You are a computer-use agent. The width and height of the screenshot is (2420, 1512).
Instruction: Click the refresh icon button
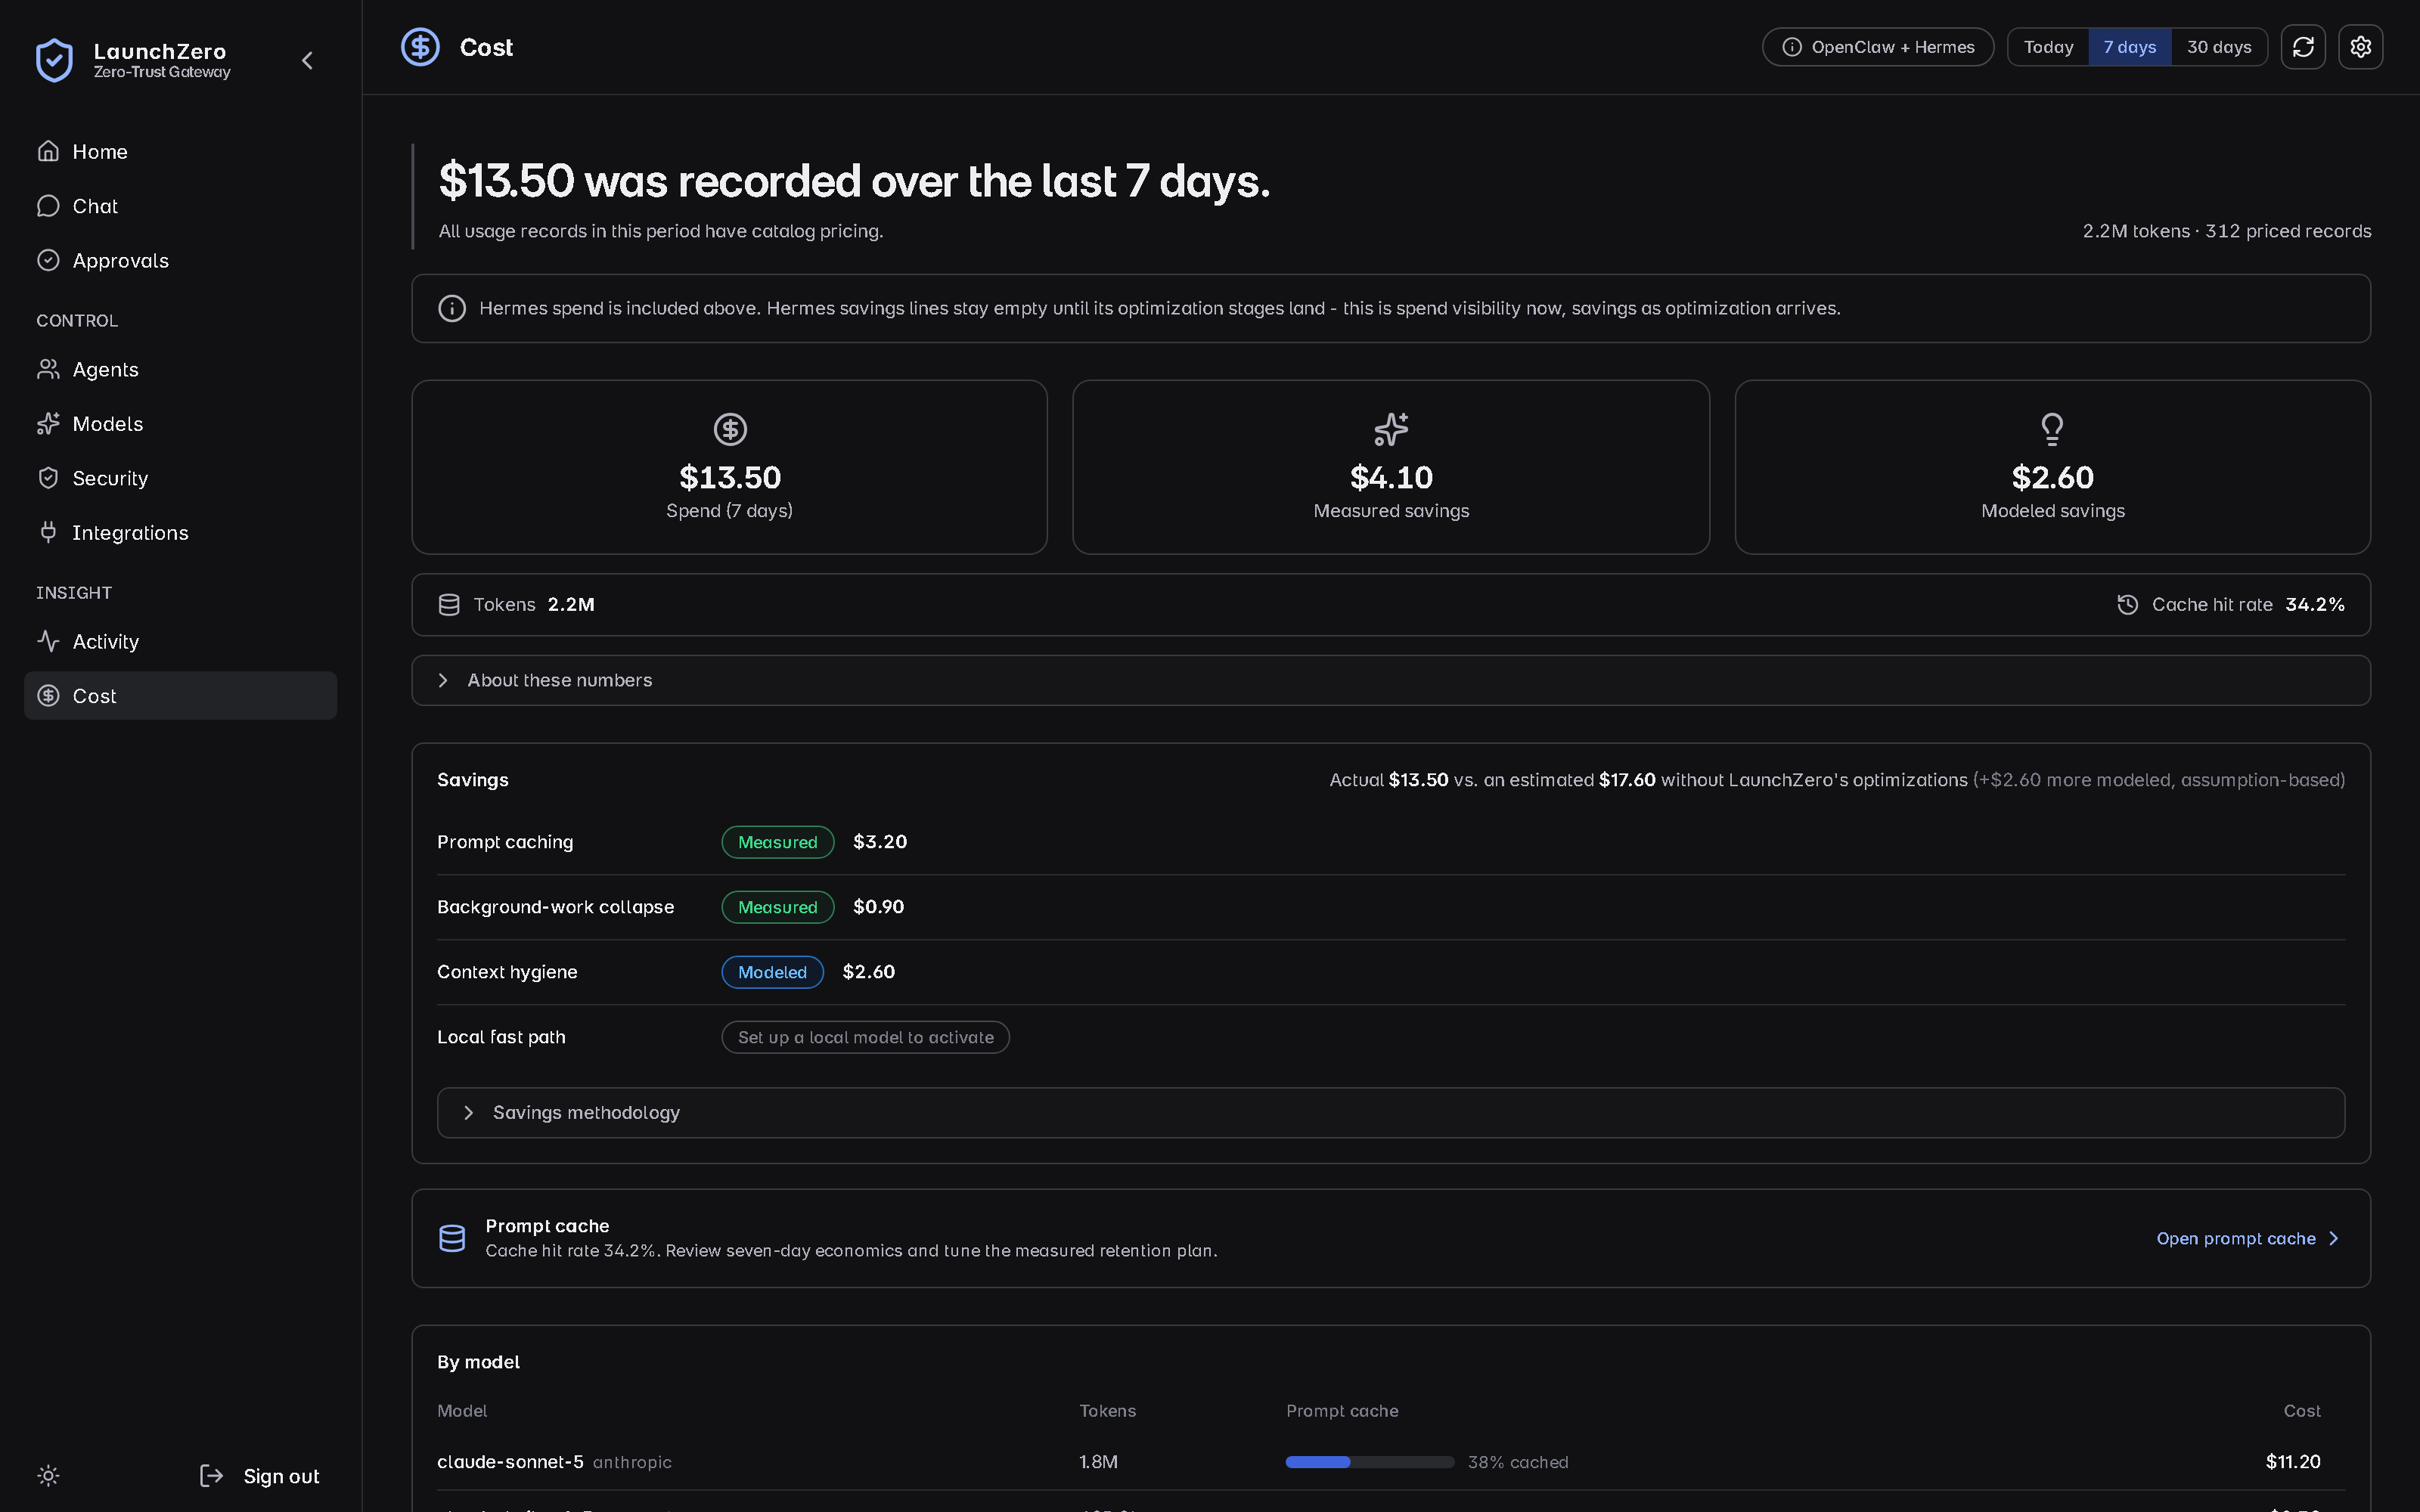(2303, 47)
